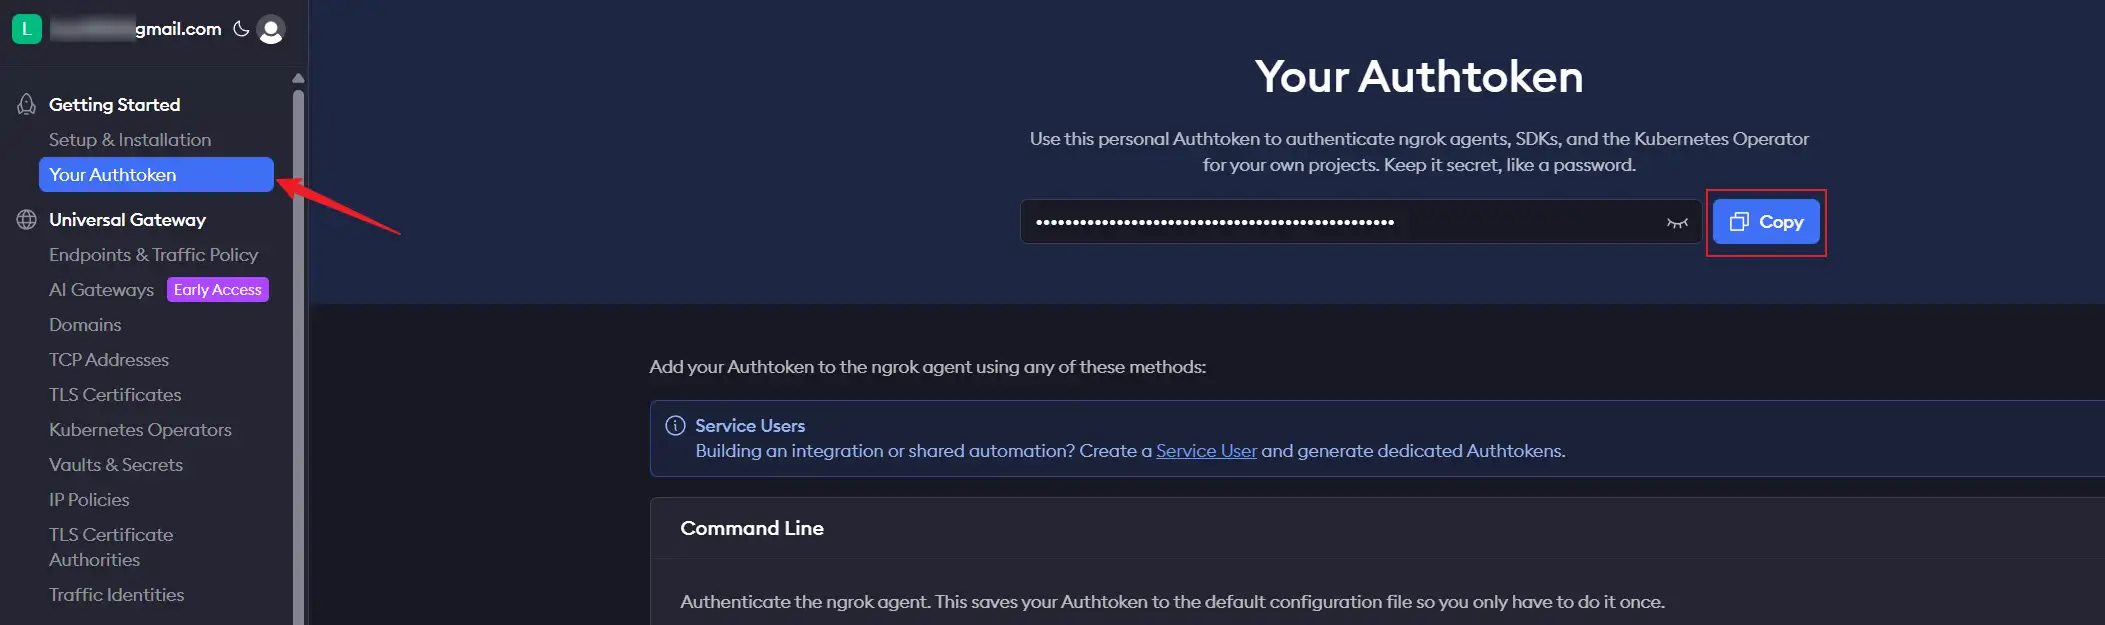
Task: Click the copy icon inside the Copy button
Action: click(1739, 222)
